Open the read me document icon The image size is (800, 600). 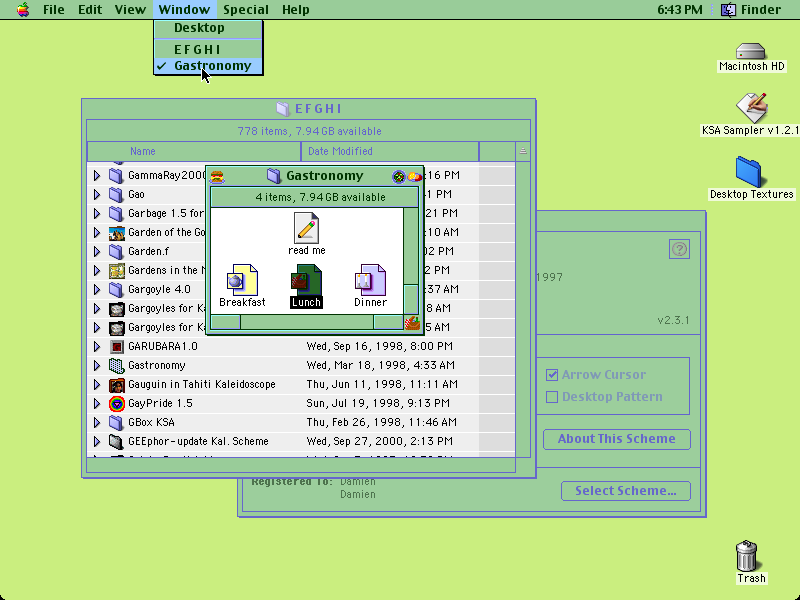click(x=306, y=228)
